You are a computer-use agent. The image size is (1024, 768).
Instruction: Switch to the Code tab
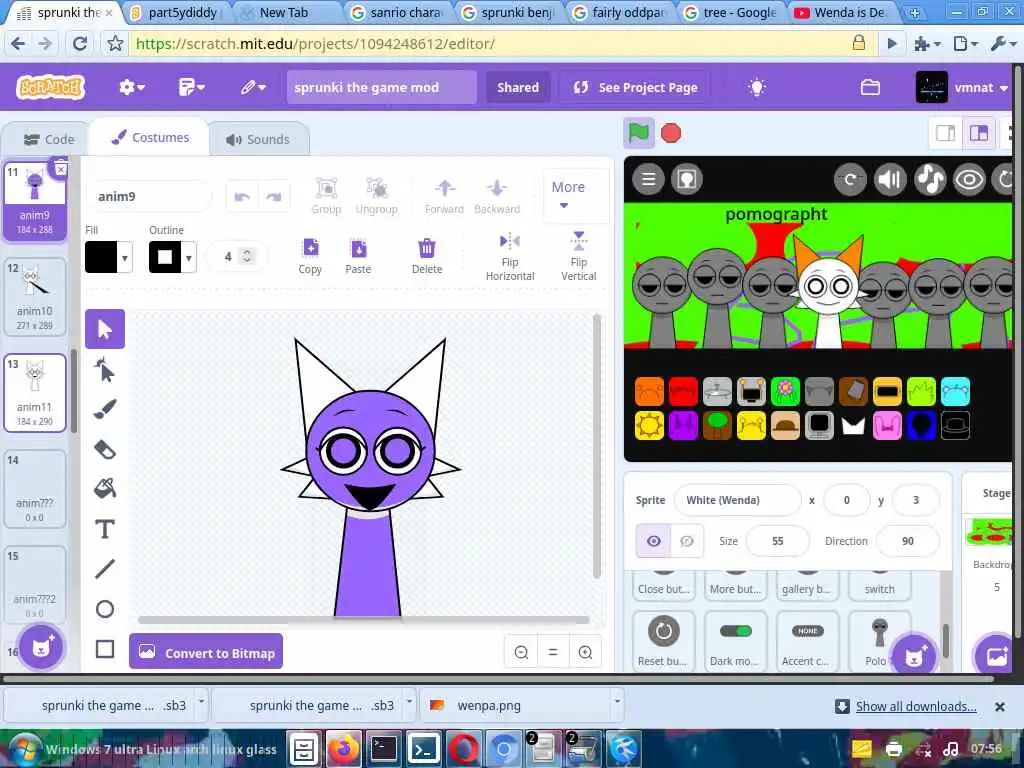pyautogui.click(x=48, y=139)
